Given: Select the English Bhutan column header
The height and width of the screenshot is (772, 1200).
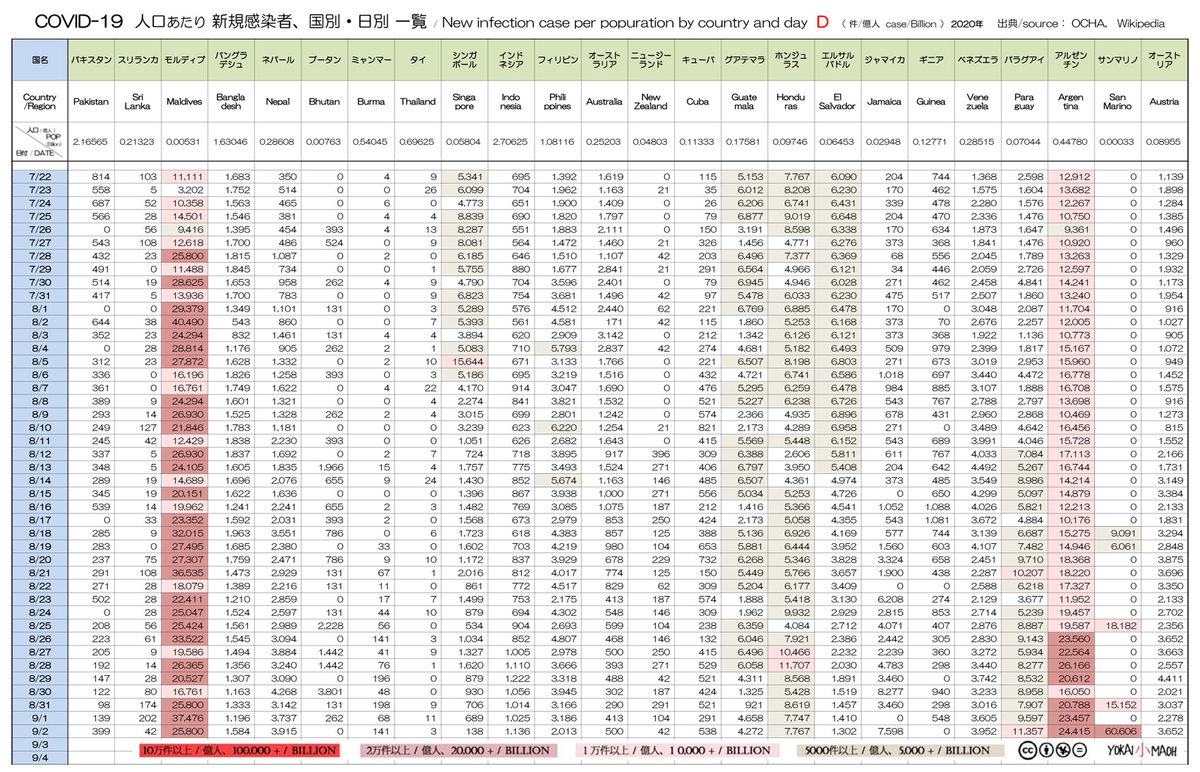Looking at the screenshot, I should [324, 101].
